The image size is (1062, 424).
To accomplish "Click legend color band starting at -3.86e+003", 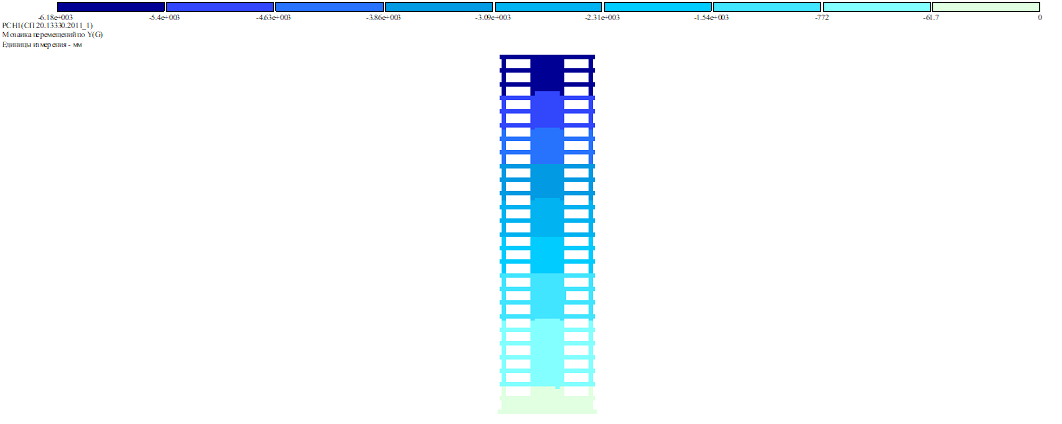I will pos(438,7).
